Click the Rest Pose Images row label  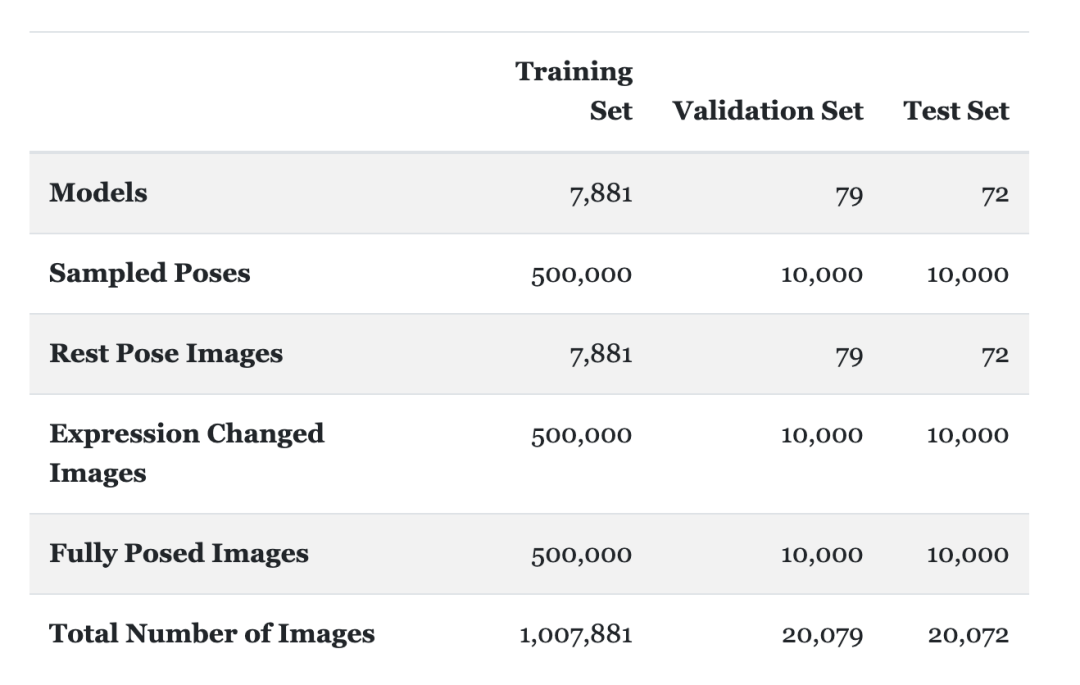pyautogui.click(x=166, y=354)
